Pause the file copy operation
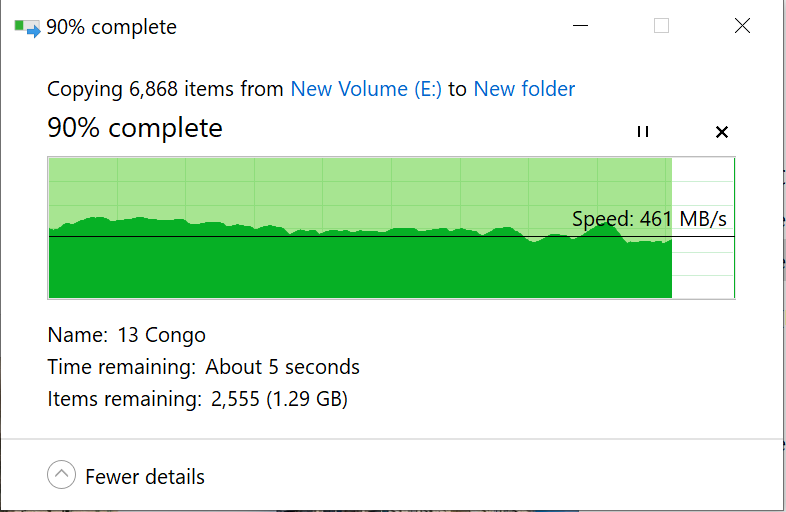The width and height of the screenshot is (786, 512). 643,132
